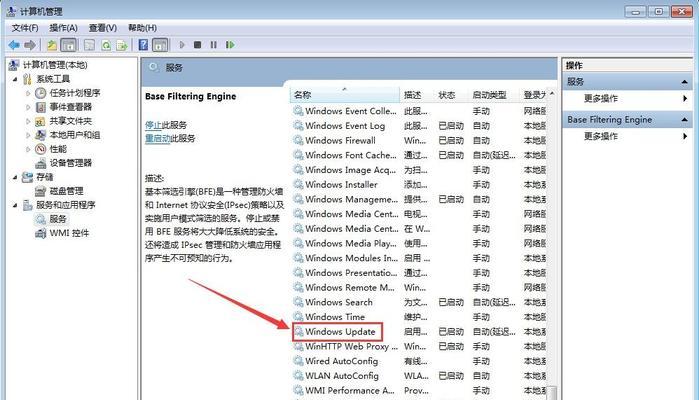Sort by the 描述 column header
Screen dimensions: 699x400
pyautogui.click(x=417, y=95)
